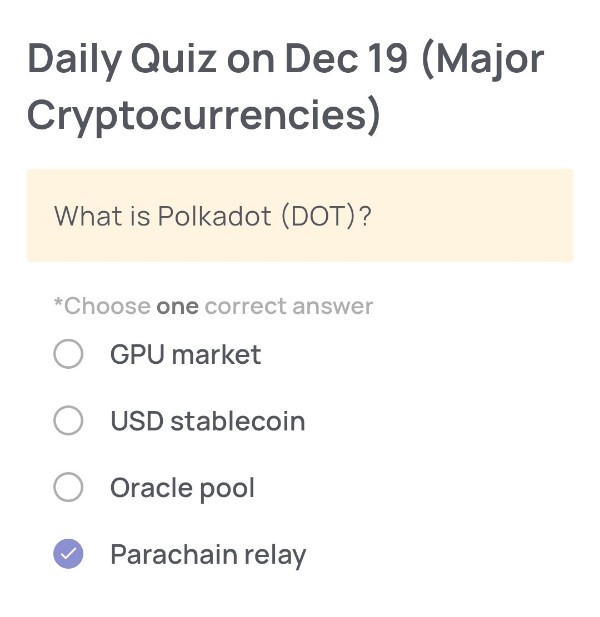This screenshot has height=617, width=600.
Task: Click the checked Parachain relay checkmark icon
Action: (68, 554)
